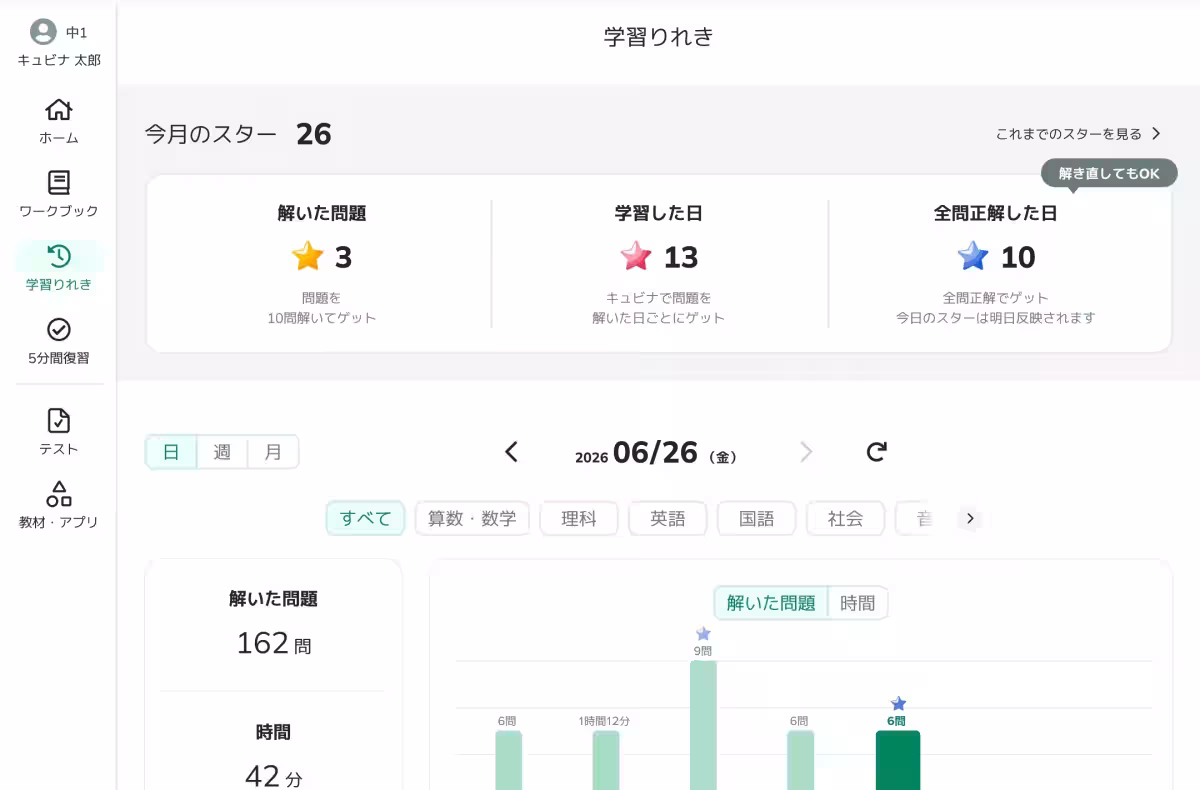Click the star above the 9問 bar

(703, 633)
